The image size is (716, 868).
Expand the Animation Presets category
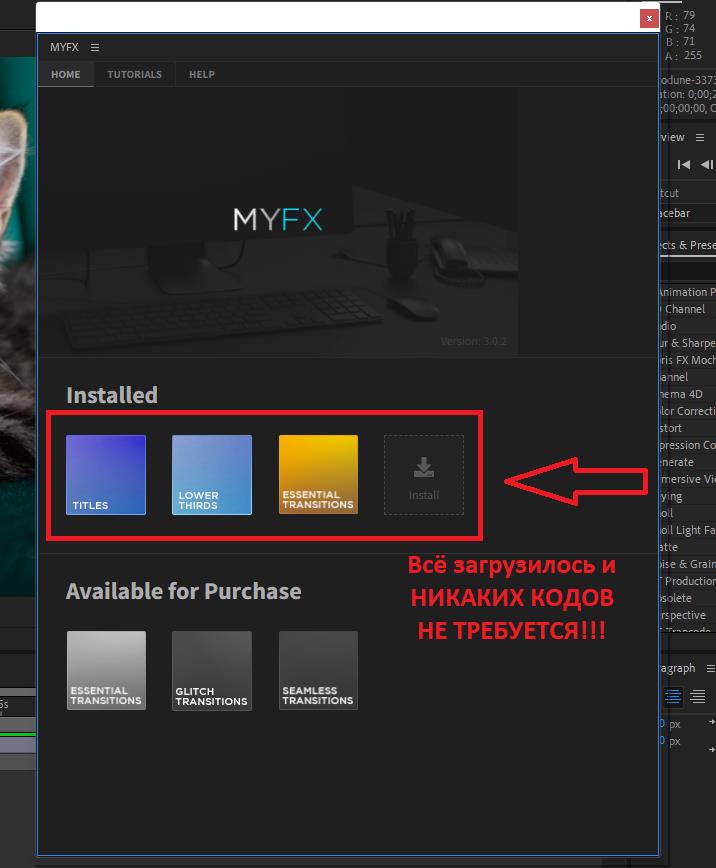click(688, 292)
